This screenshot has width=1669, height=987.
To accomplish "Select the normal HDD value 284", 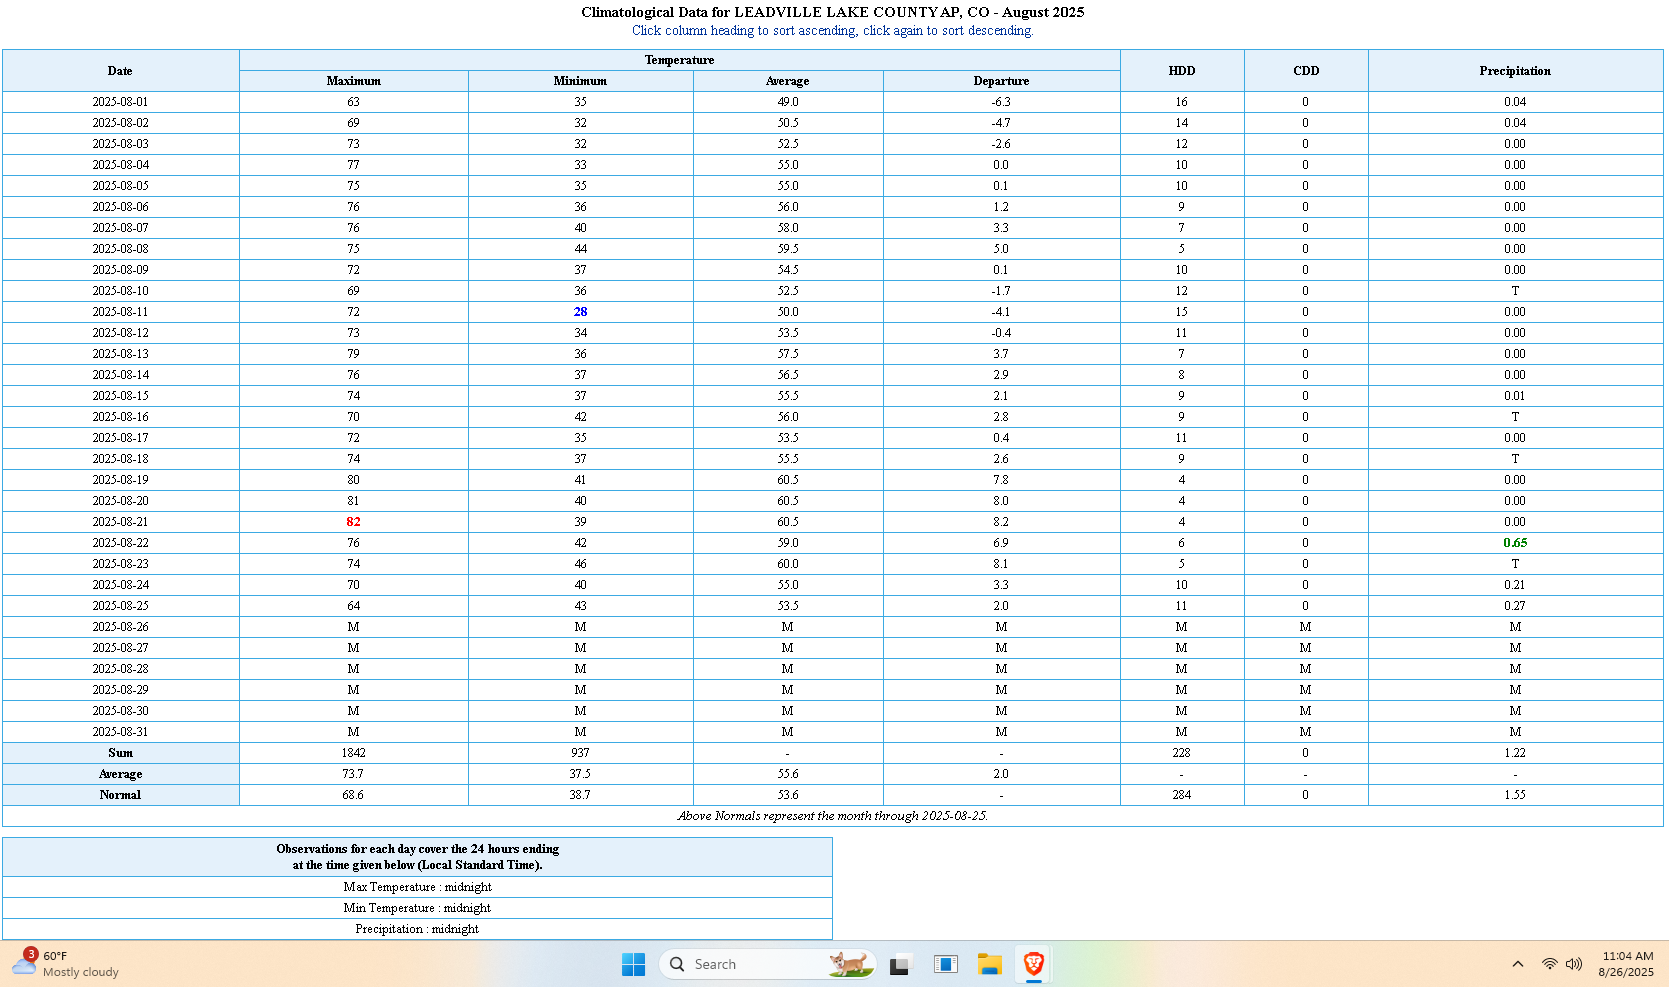I will (1181, 795).
